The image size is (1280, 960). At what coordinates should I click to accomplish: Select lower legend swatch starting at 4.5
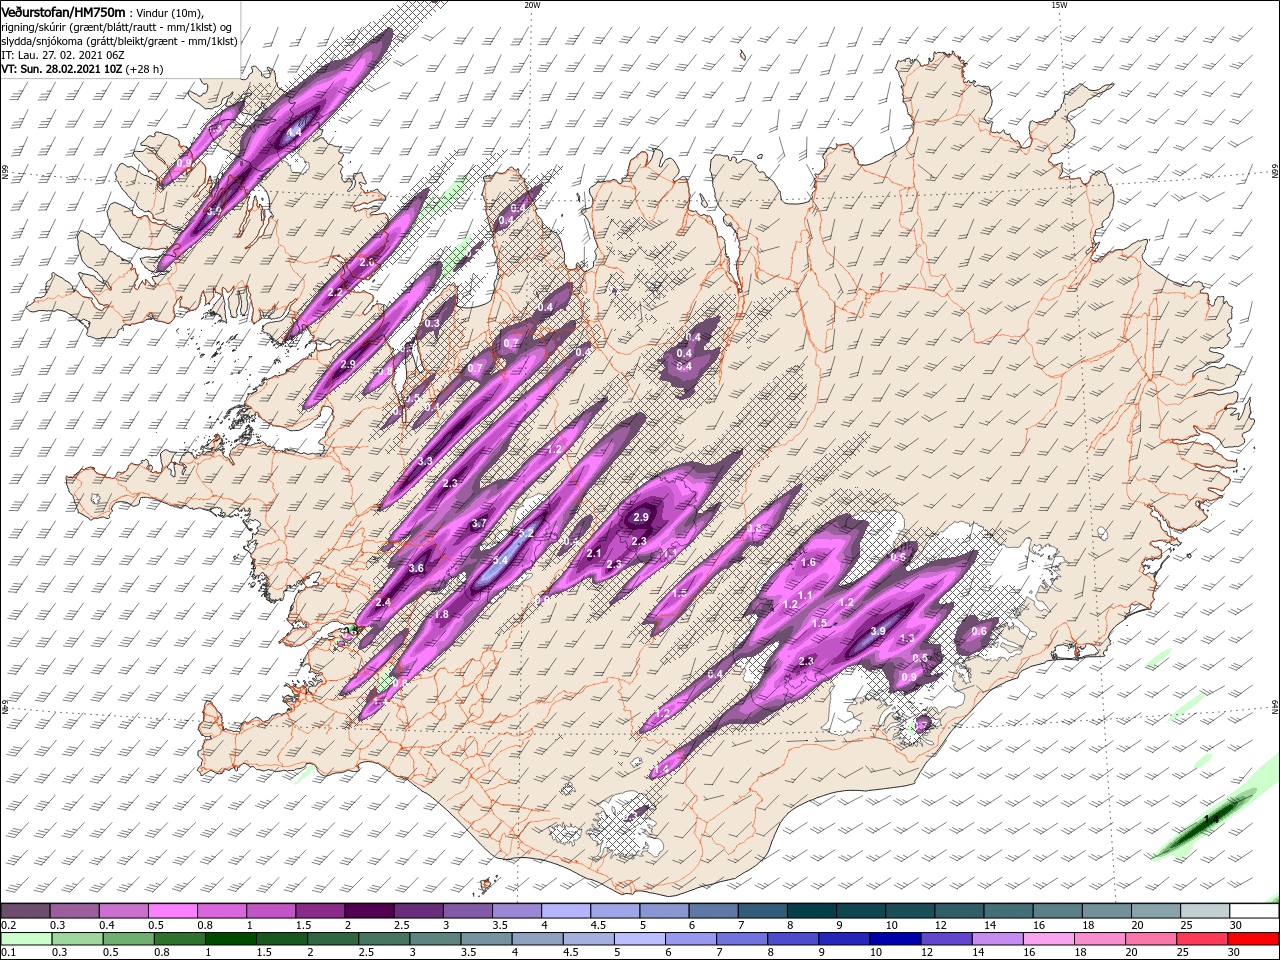coord(588,939)
